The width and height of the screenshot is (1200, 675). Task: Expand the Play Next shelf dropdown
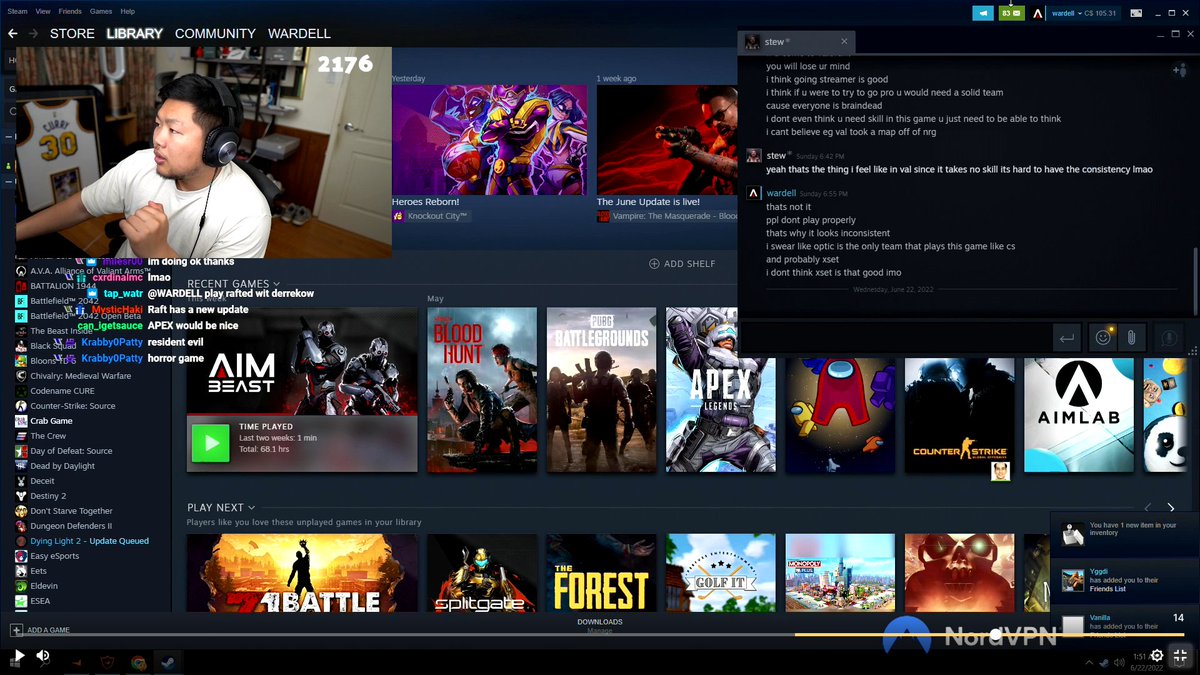(251, 508)
